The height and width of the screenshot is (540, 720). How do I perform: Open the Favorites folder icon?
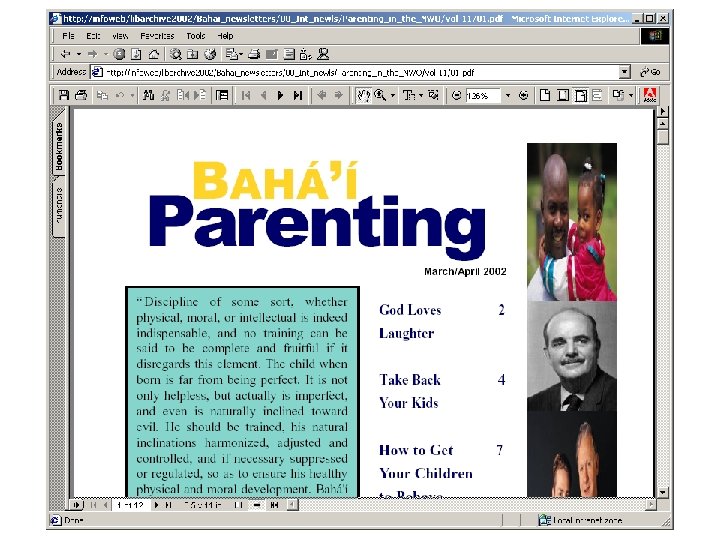point(192,54)
